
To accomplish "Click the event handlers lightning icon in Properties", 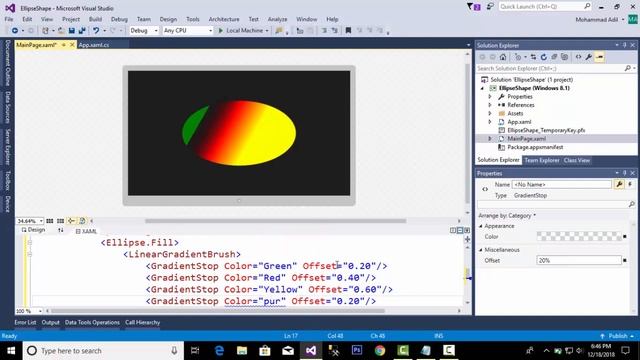I will click(x=630, y=184).
